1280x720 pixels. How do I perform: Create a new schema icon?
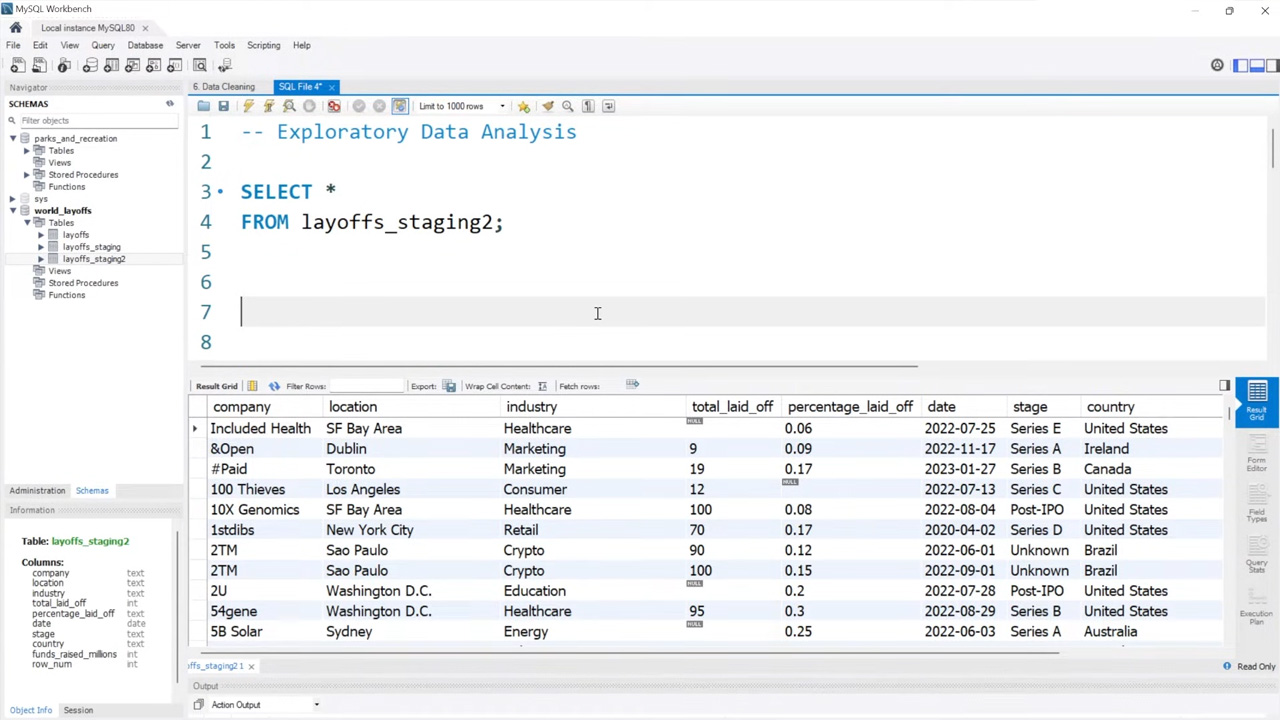pyautogui.click(x=90, y=65)
